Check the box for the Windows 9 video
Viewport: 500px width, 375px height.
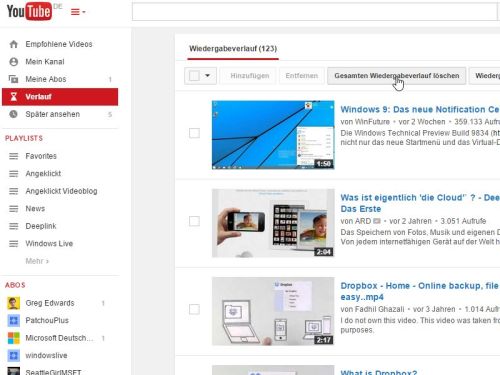(194, 133)
